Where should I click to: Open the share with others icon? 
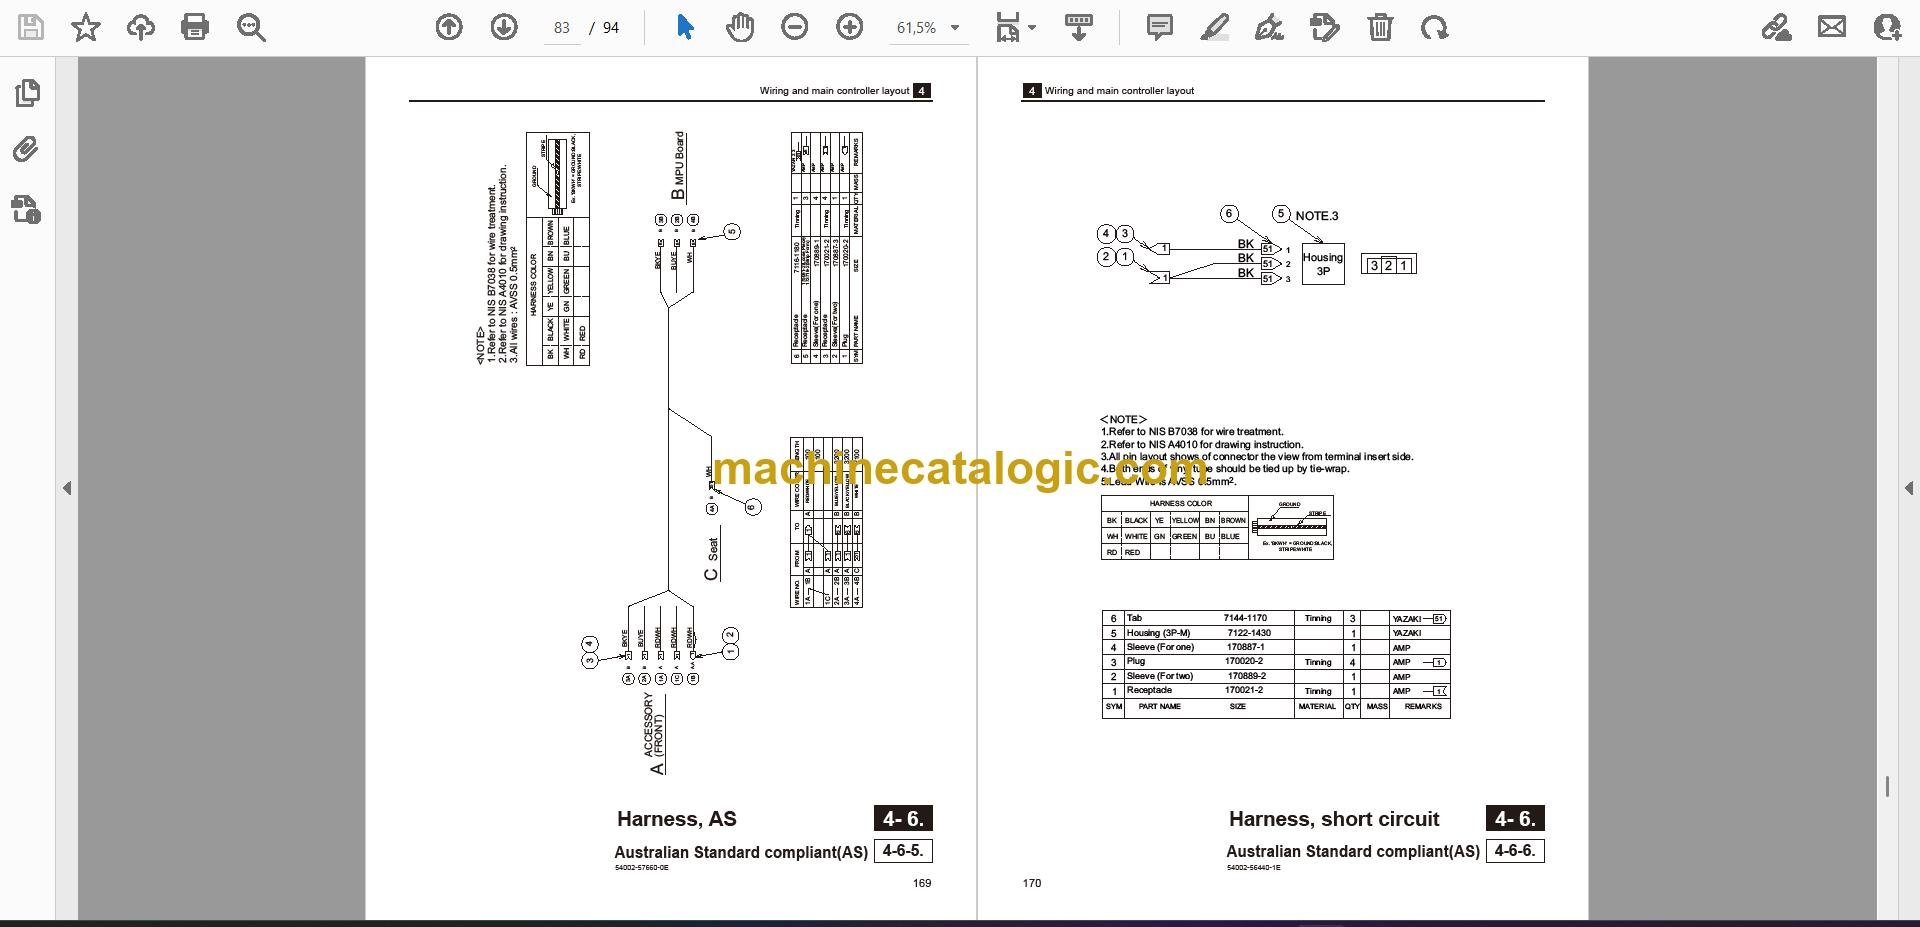click(1887, 27)
